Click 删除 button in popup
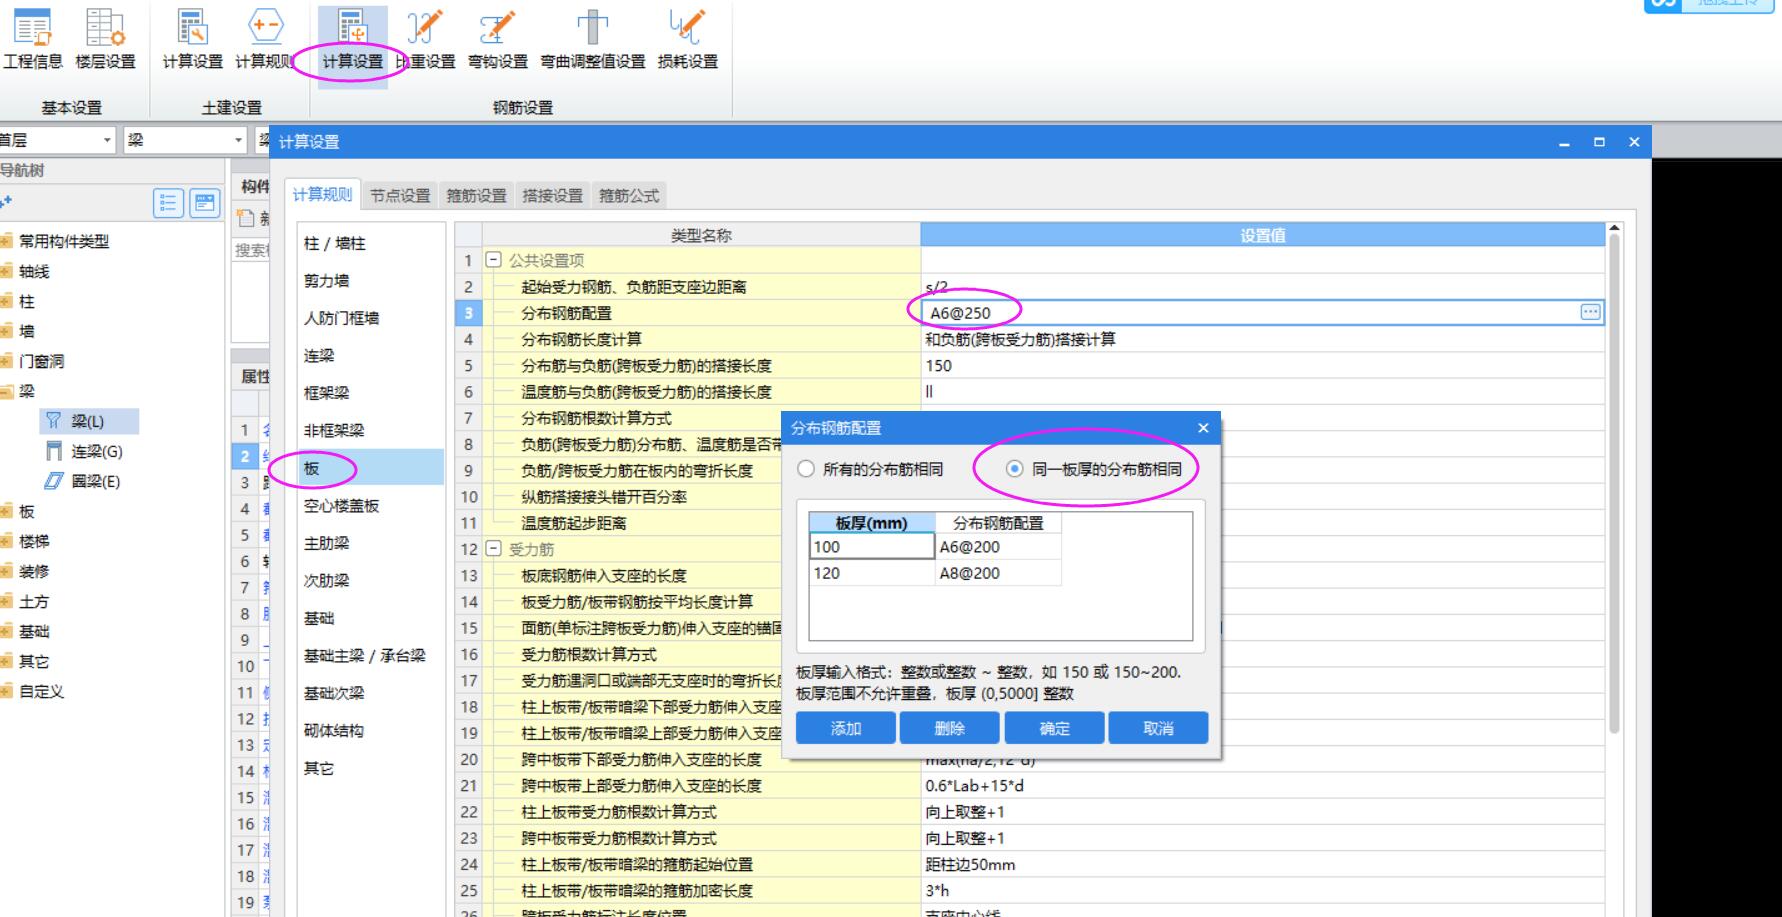 coord(950,728)
